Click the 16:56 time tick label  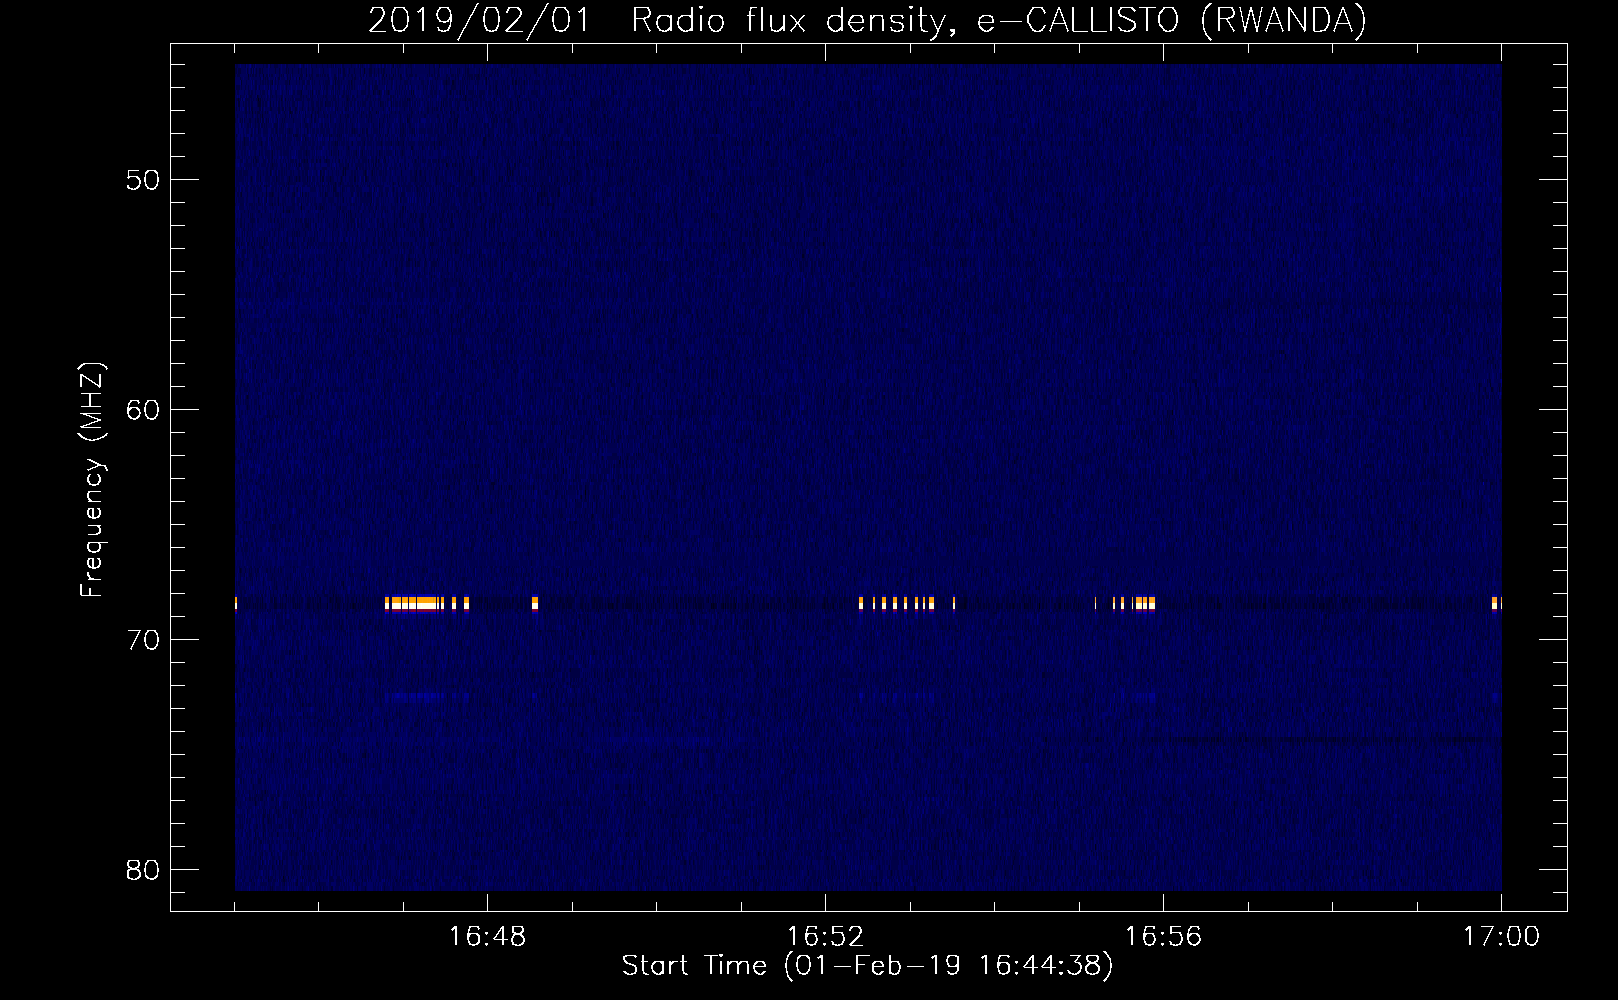[x=1163, y=937]
